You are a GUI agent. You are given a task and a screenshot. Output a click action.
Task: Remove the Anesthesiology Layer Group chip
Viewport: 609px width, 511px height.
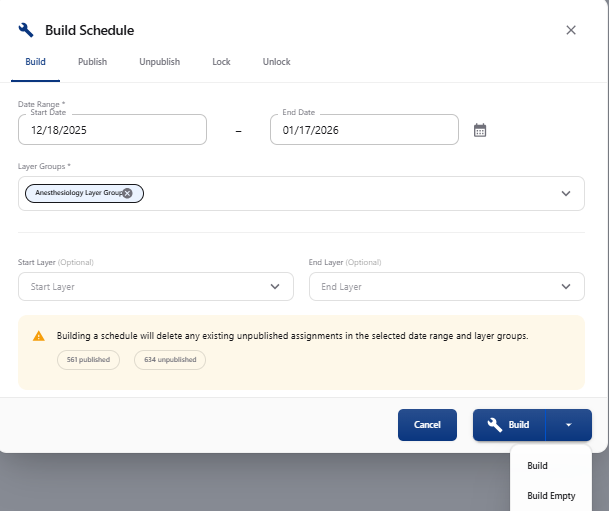click(x=127, y=193)
